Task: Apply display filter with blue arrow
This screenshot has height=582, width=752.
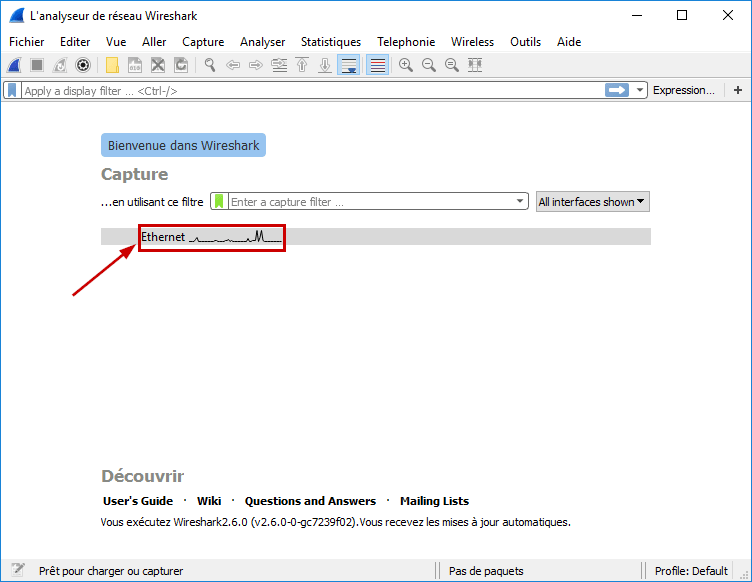Action: pos(617,90)
